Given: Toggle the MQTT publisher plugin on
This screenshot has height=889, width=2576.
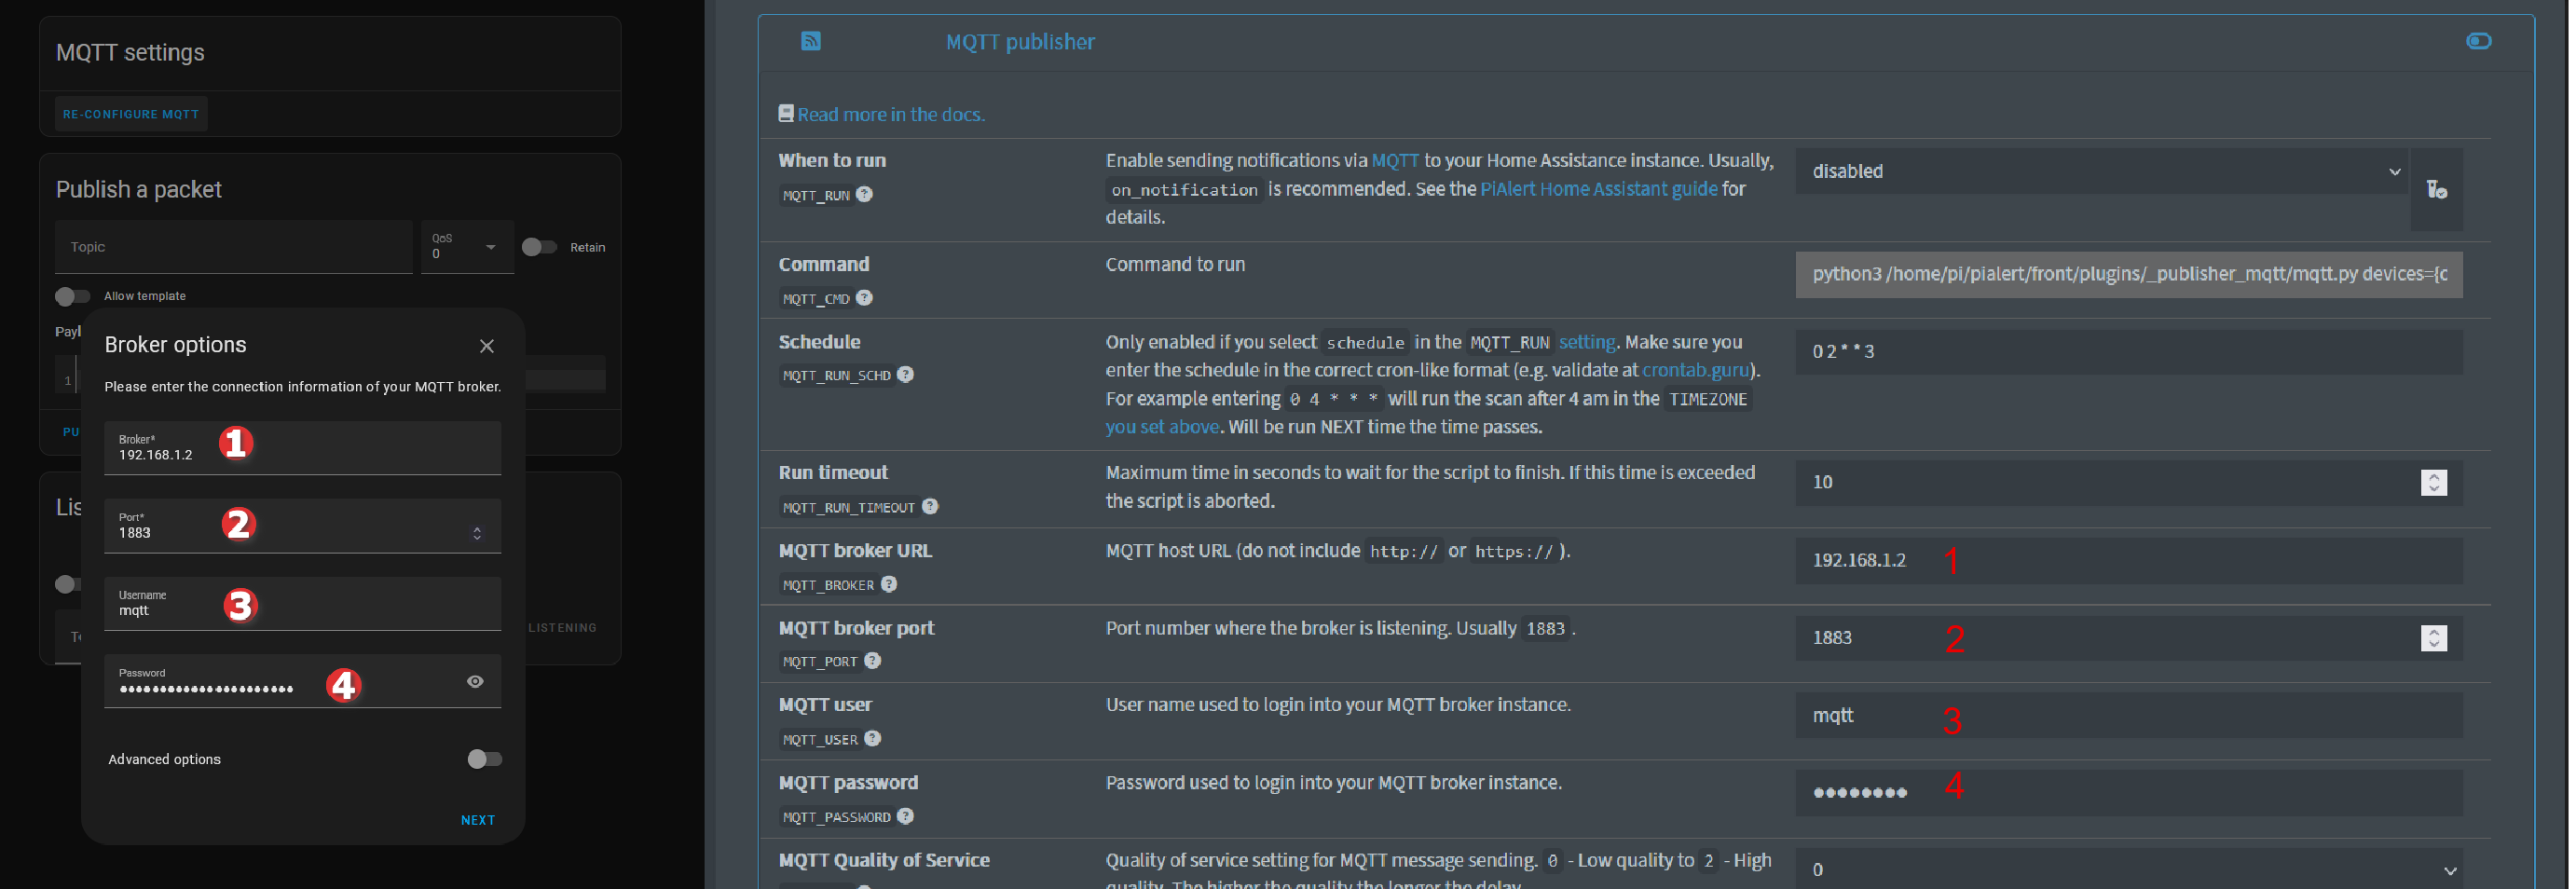Looking at the screenshot, I should click(2479, 41).
